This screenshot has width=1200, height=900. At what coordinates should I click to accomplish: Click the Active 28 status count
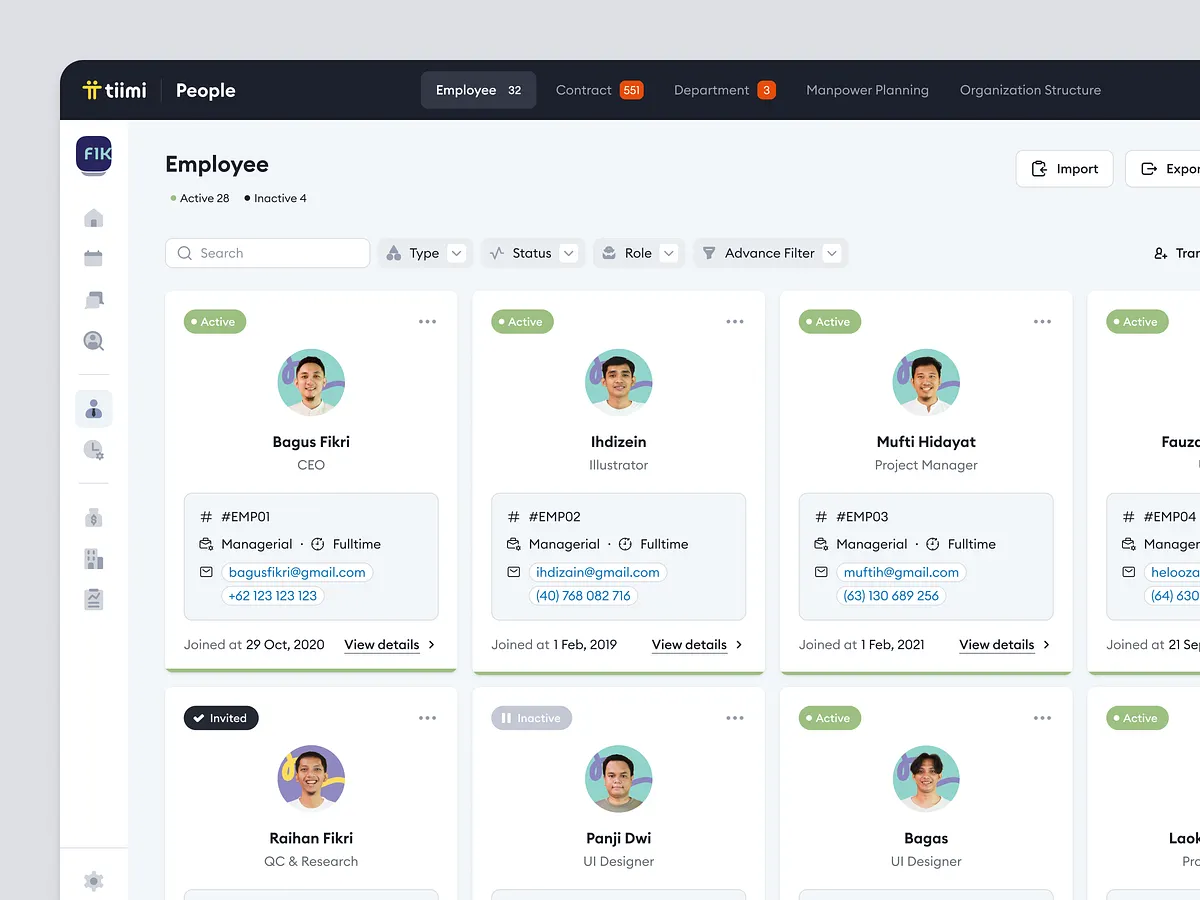pyautogui.click(x=200, y=198)
